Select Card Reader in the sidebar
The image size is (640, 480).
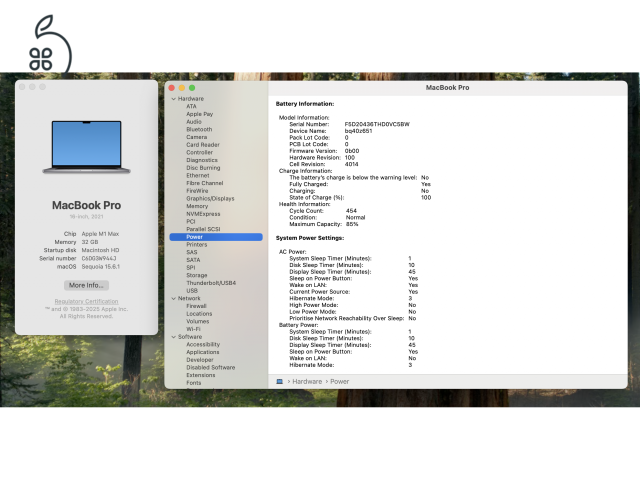pyautogui.click(x=203, y=145)
